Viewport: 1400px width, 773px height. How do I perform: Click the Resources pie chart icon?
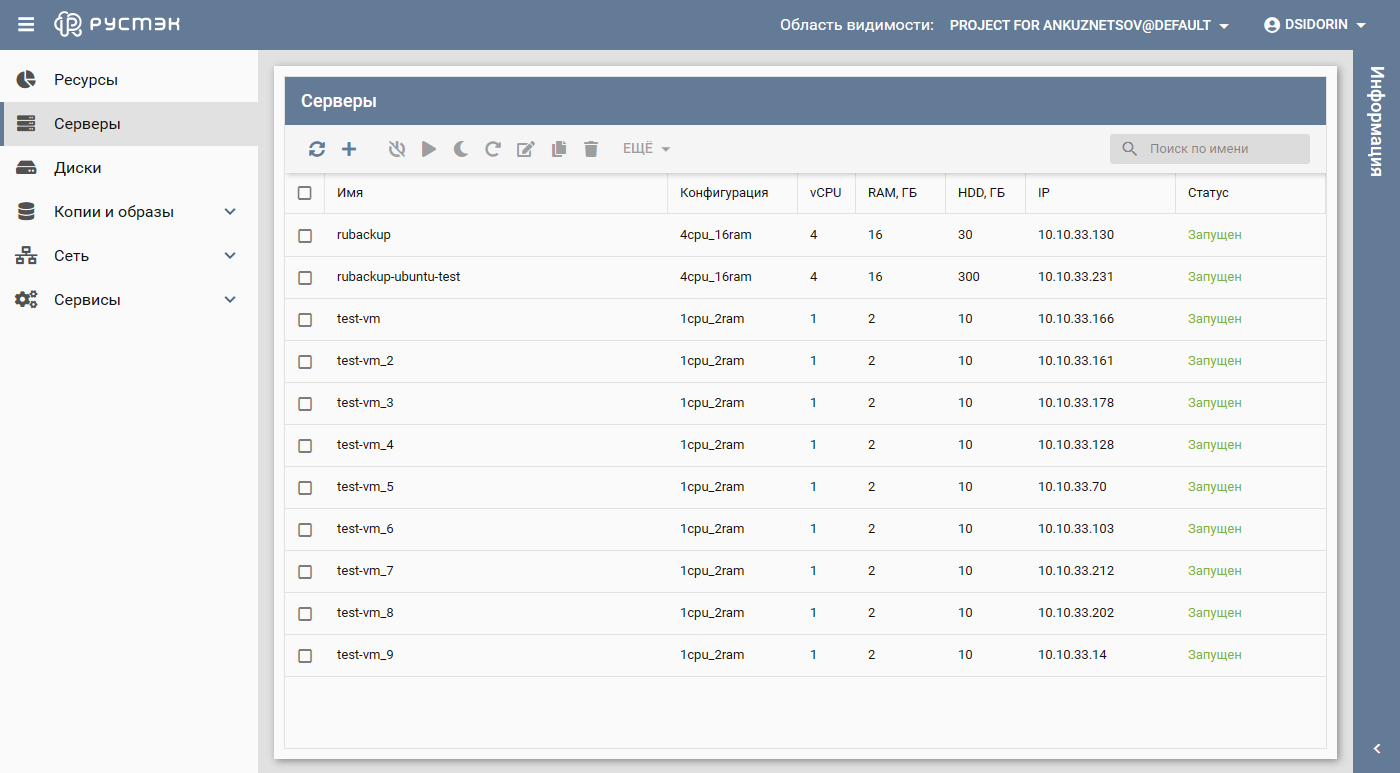(26, 80)
